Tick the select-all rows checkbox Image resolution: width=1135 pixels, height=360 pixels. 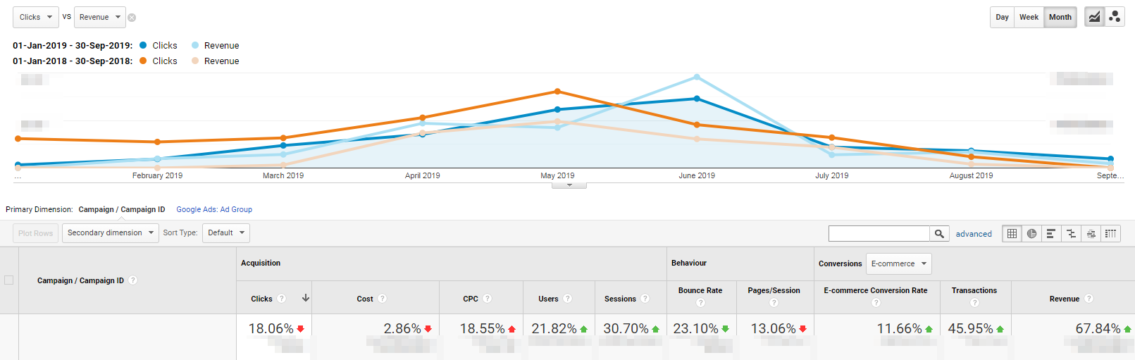(9, 280)
